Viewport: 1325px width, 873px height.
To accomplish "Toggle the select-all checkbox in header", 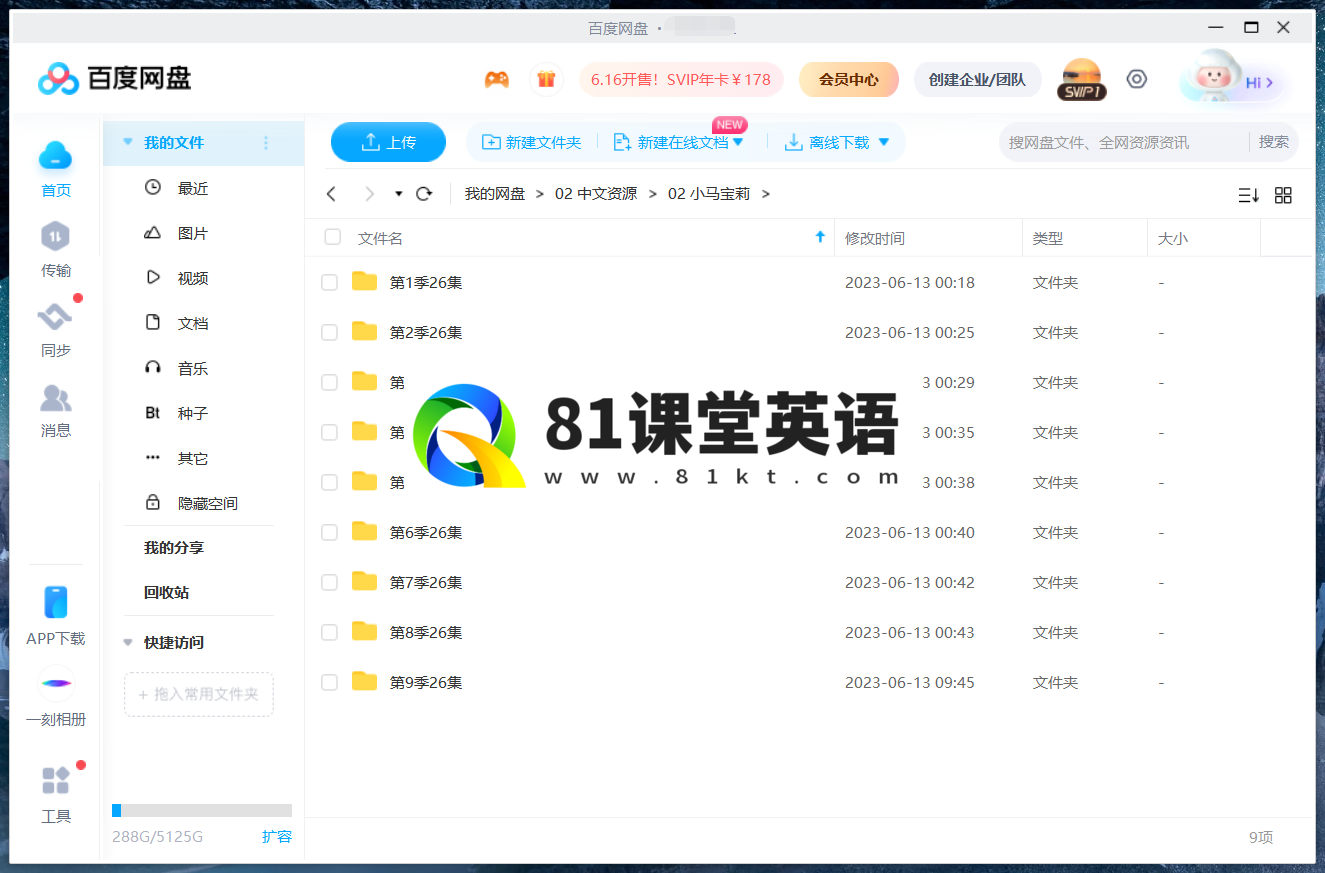I will 333,238.
